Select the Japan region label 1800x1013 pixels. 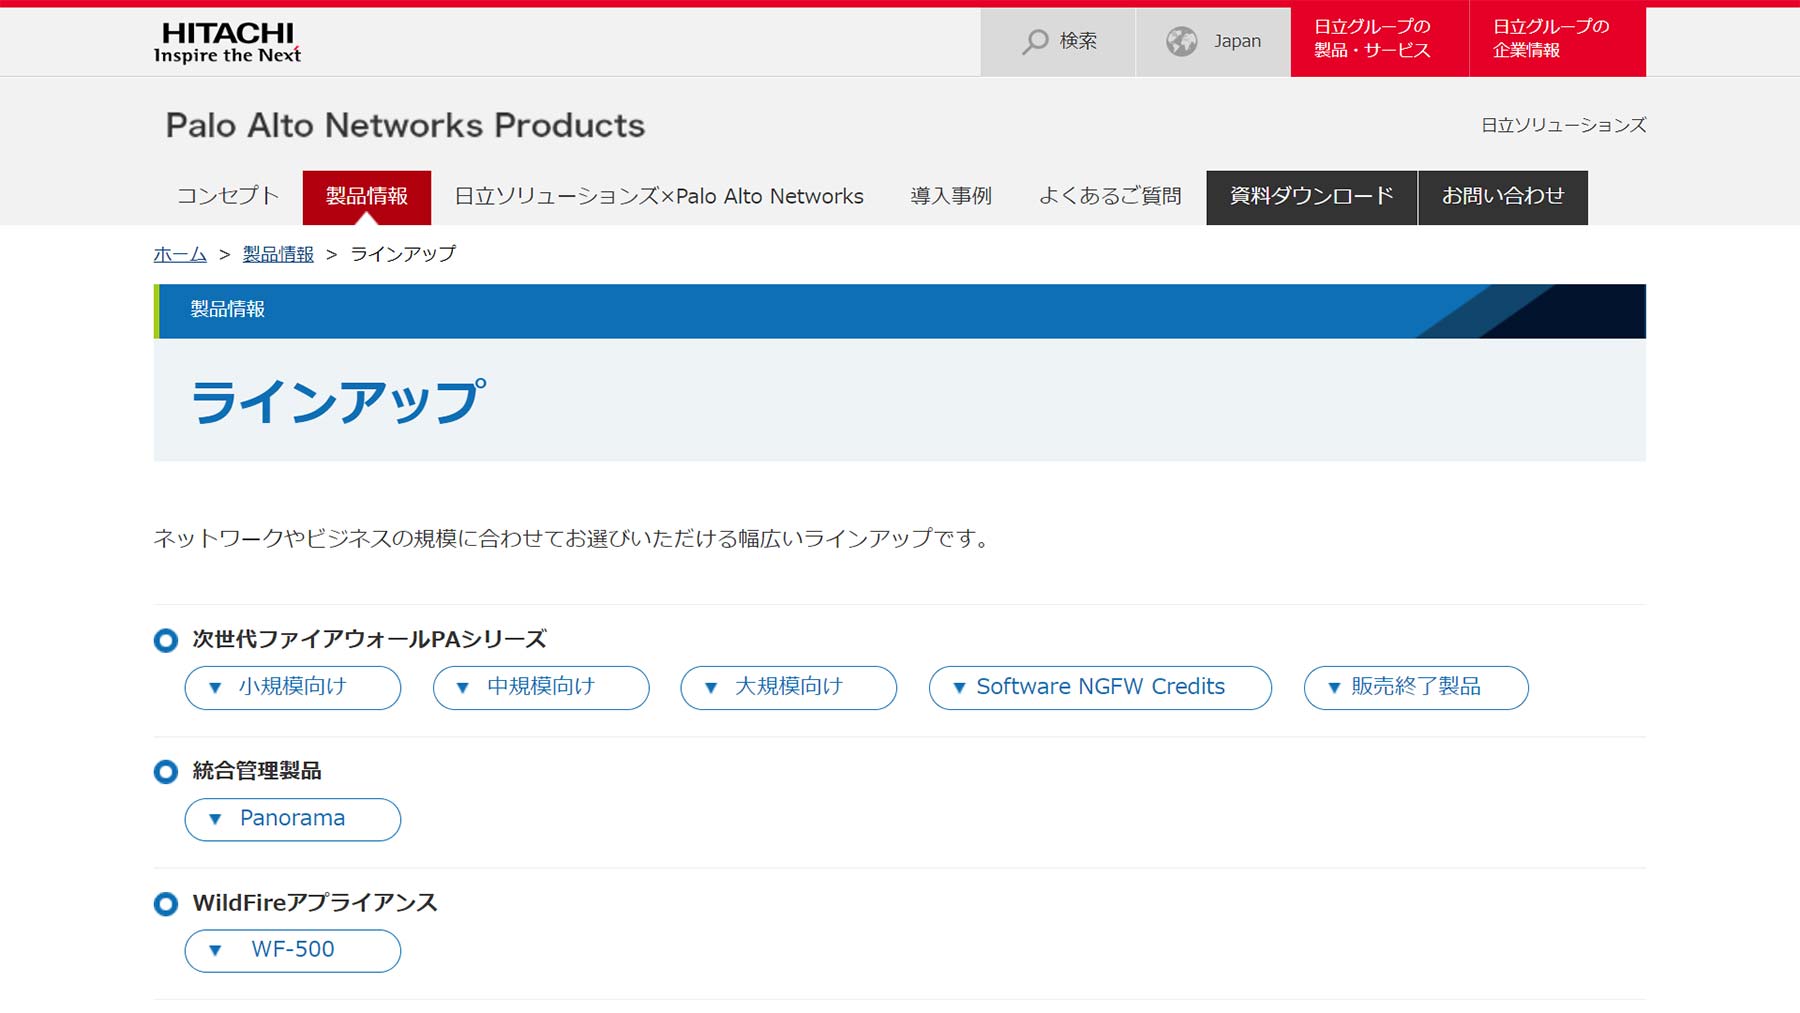[x=1237, y=41]
